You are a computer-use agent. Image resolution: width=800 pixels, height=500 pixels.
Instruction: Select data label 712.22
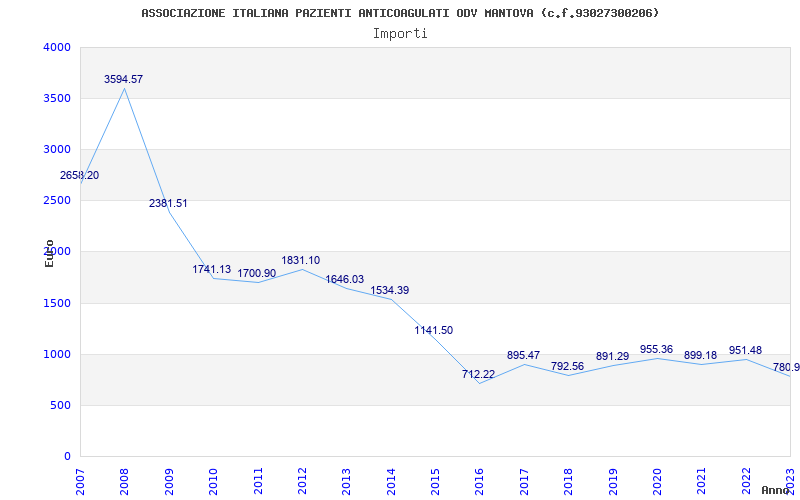tap(479, 374)
